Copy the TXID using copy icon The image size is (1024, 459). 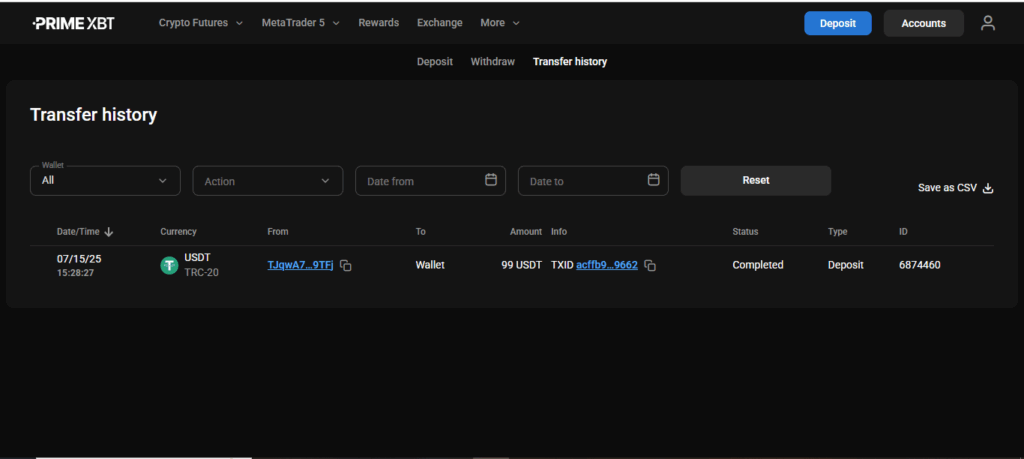click(650, 266)
